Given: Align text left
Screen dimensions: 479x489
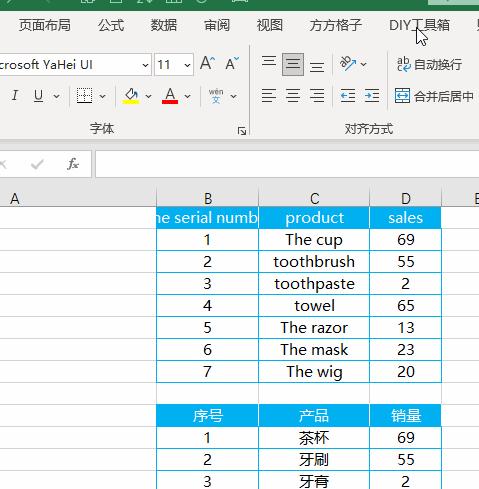Looking at the screenshot, I should (269, 96).
